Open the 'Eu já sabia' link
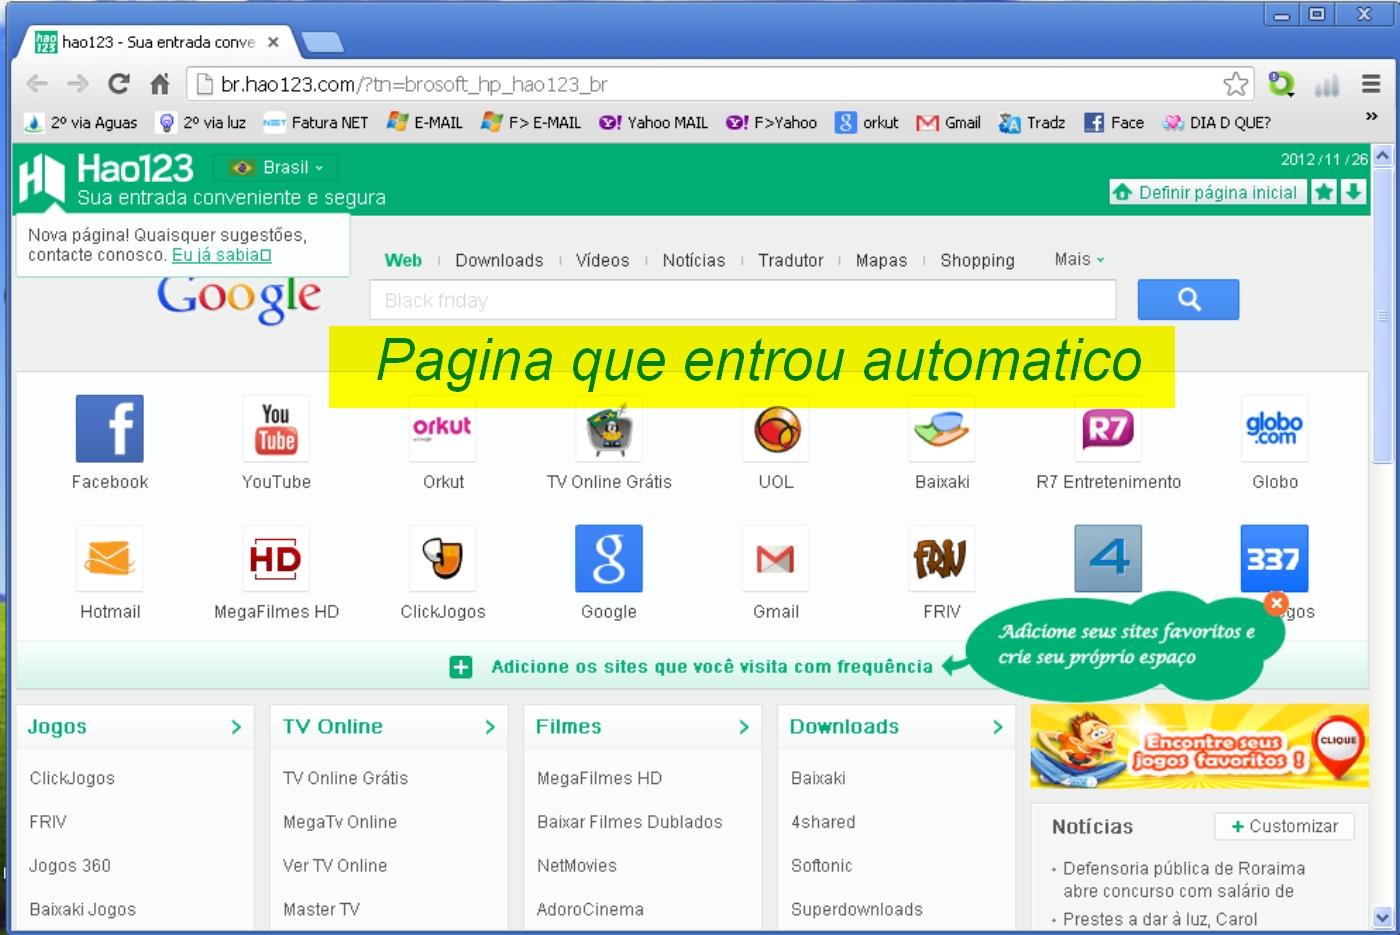This screenshot has width=1400, height=935. [x=221, y=255]
